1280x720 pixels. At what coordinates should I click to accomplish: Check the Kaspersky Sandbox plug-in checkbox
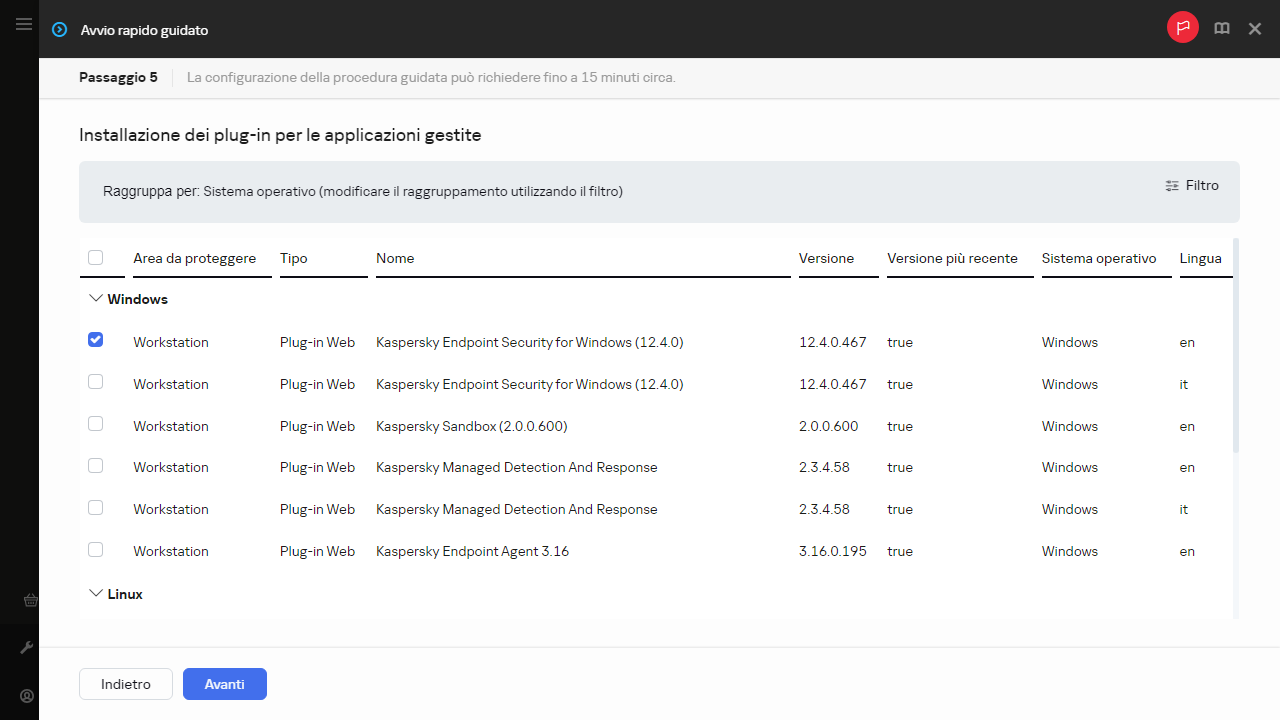click(95, 423)
